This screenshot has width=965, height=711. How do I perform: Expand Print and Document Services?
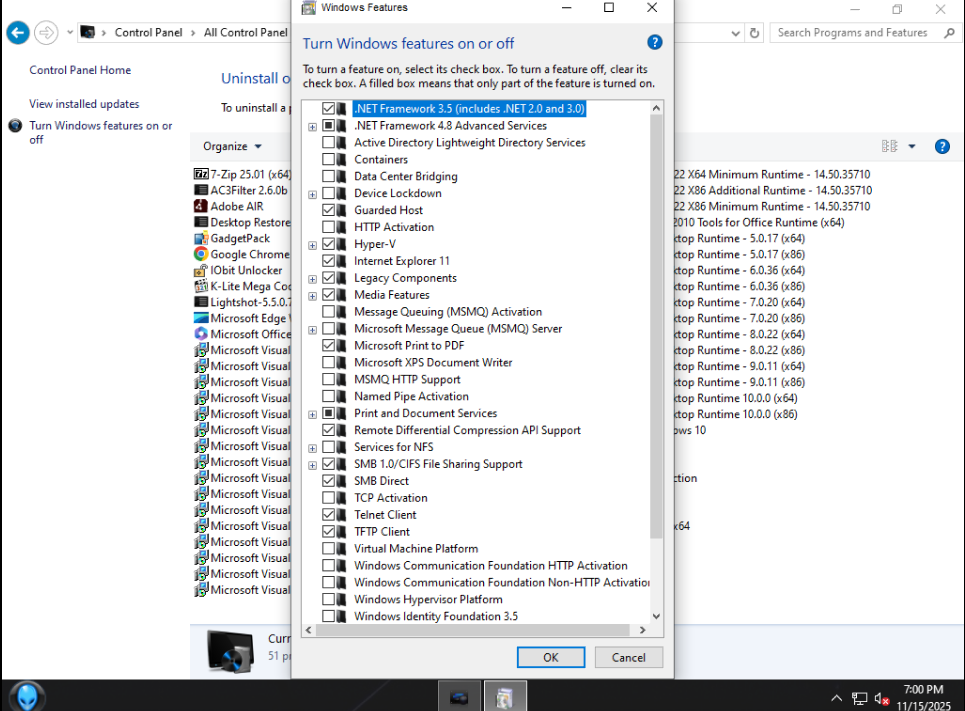click(313, 414)
